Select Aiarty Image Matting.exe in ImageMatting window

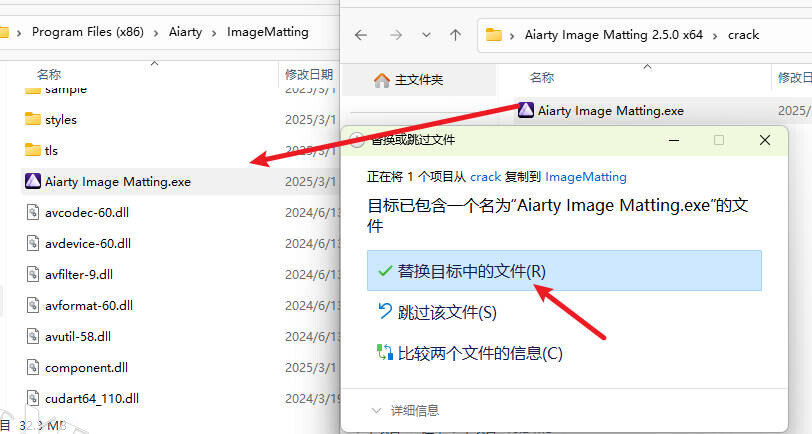pyautogui.click(x=118, y=182)
